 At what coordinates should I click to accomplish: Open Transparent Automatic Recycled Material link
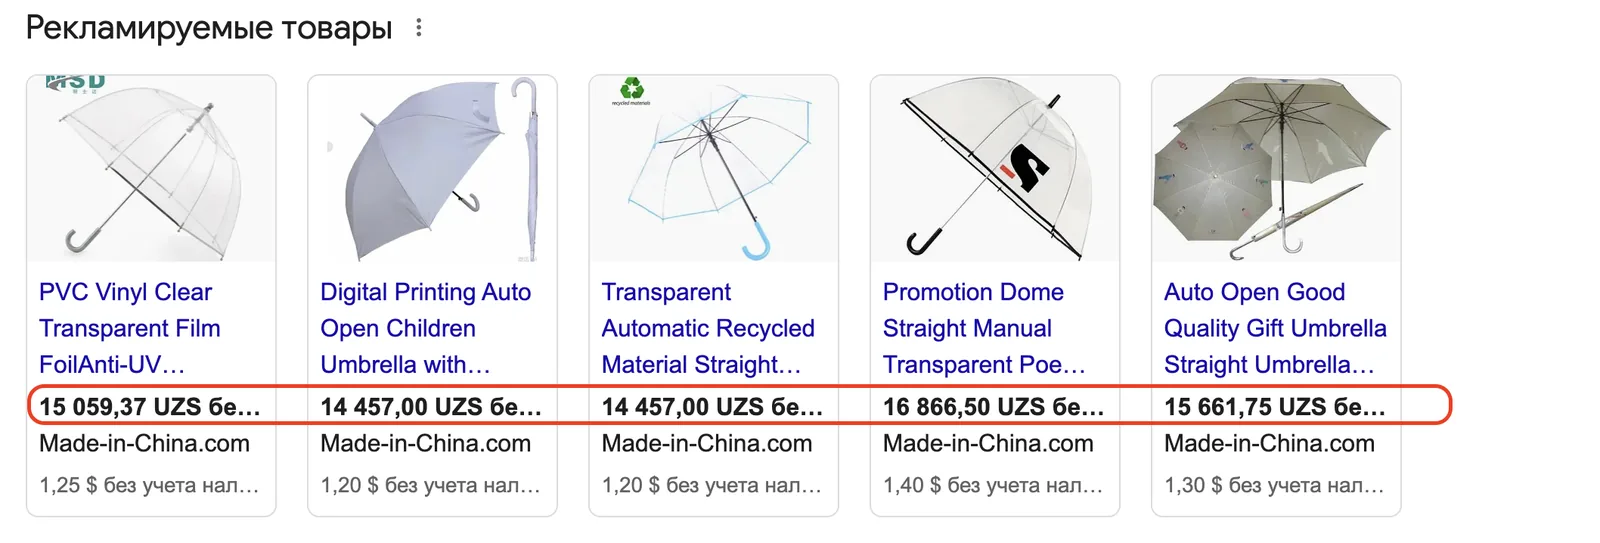(x=708, y=328)
